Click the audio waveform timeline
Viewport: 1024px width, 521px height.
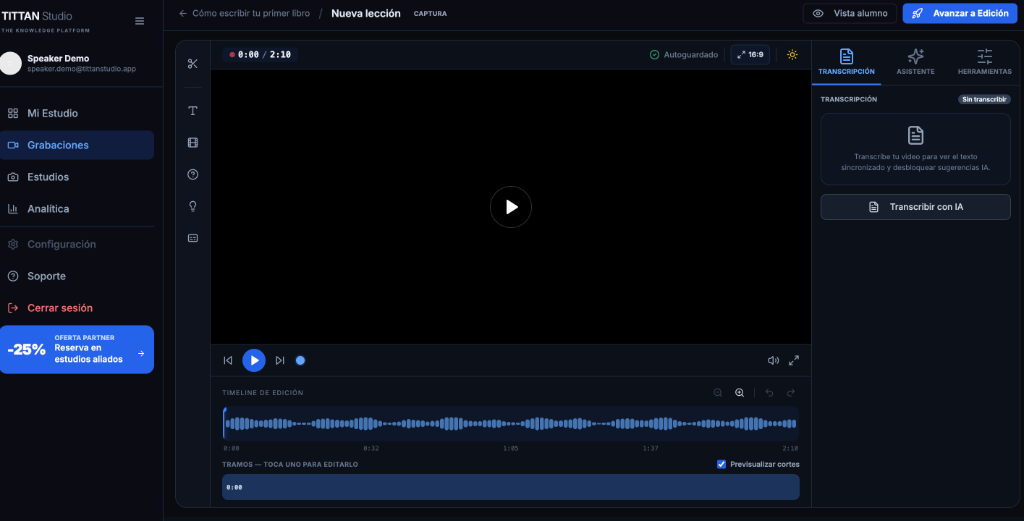[x=511, y=424]
